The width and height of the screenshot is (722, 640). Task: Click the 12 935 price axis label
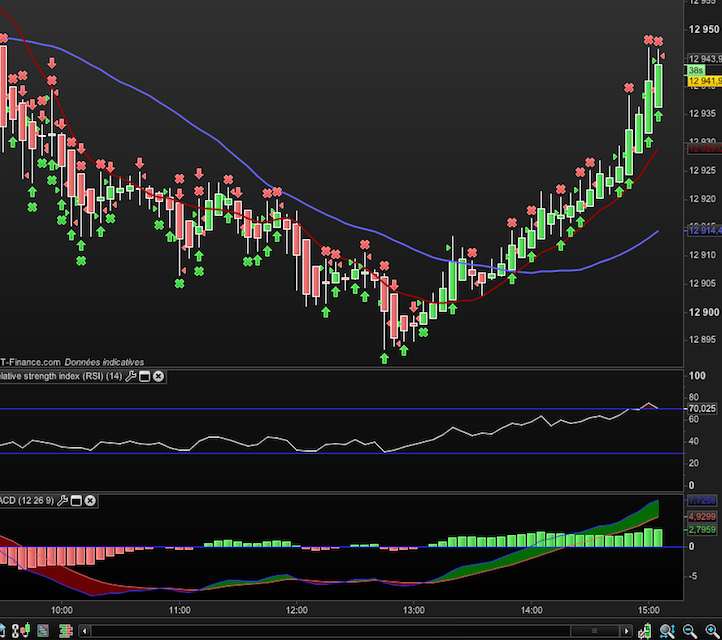(x=703, y=114)
